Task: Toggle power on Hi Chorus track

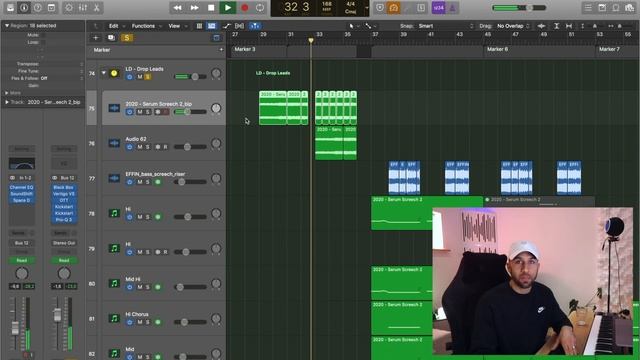Action: (x=129, y=322)
